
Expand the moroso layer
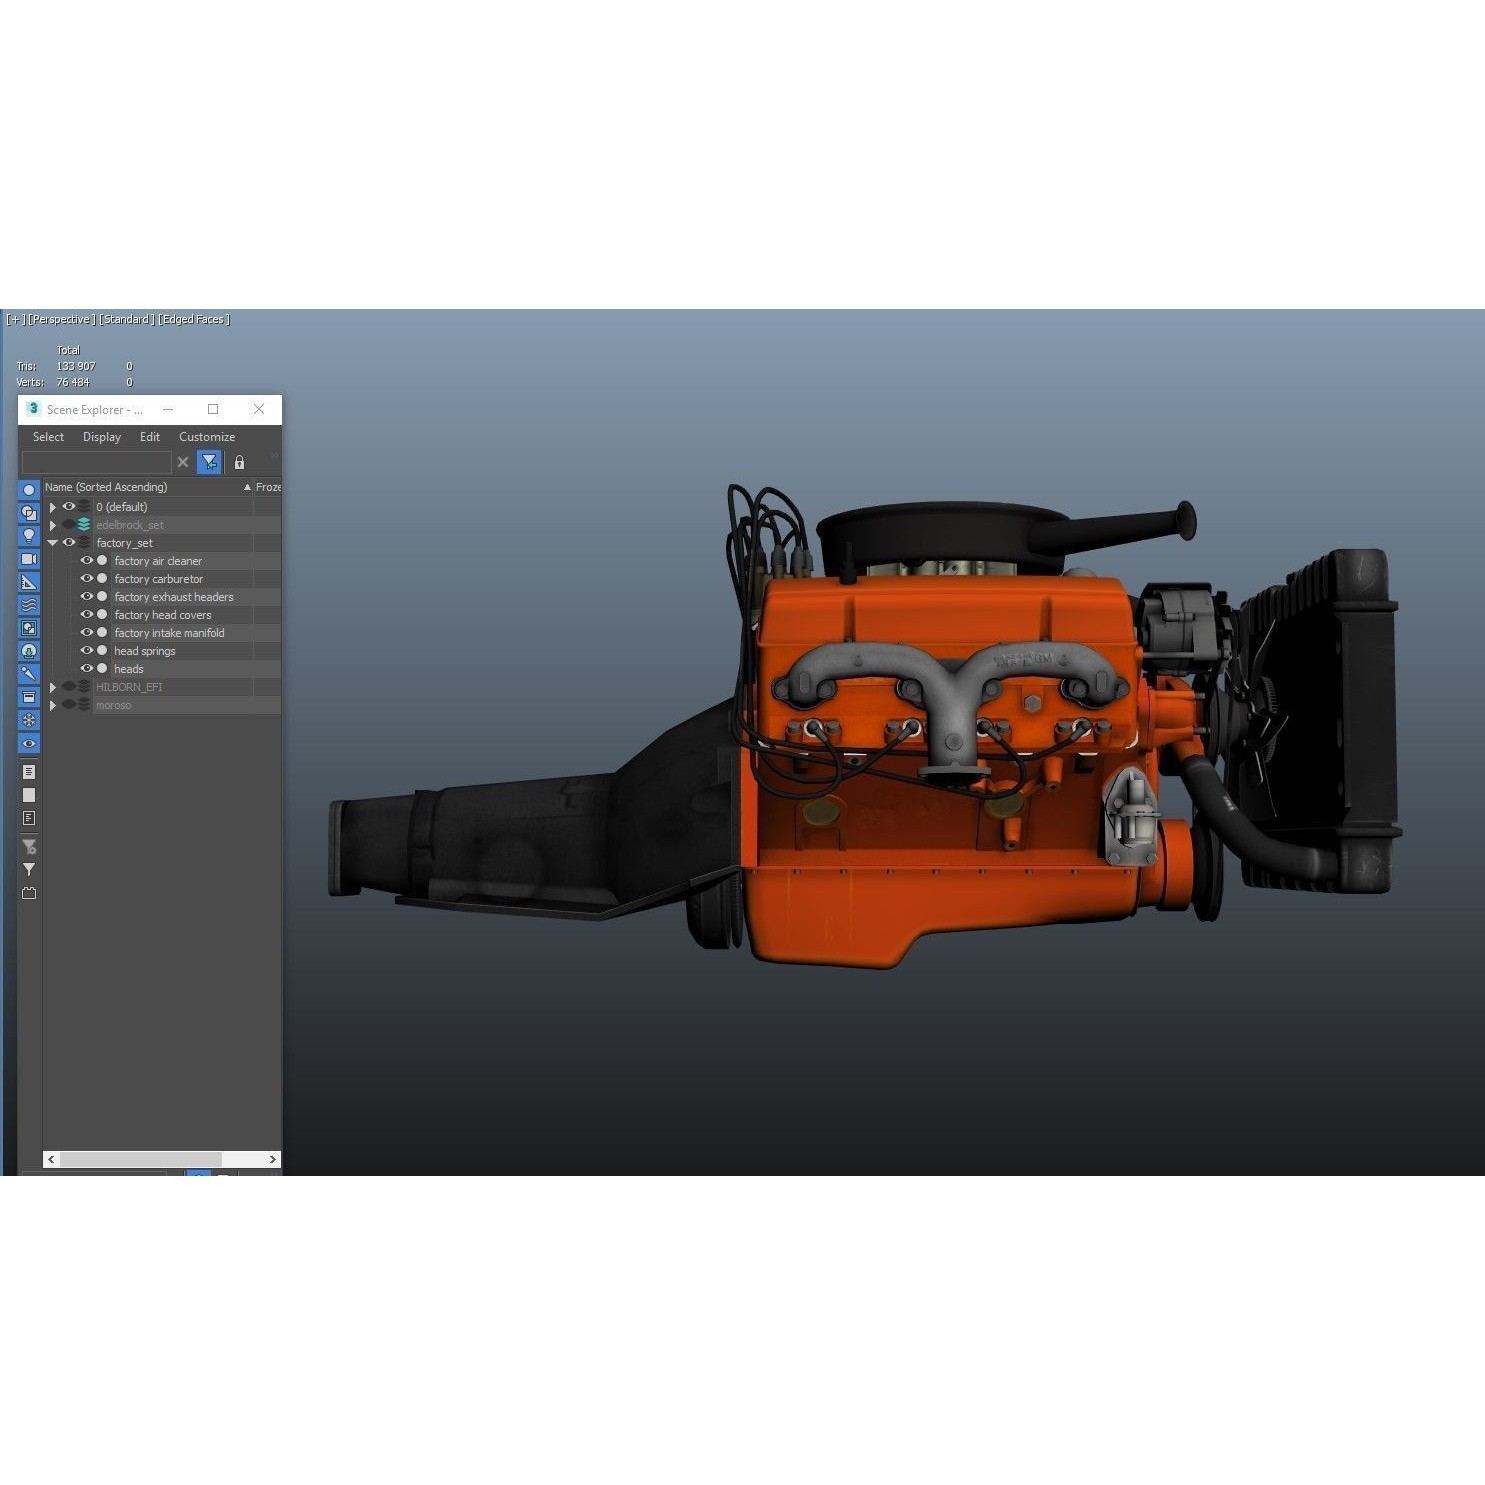[x=52, y=705]
